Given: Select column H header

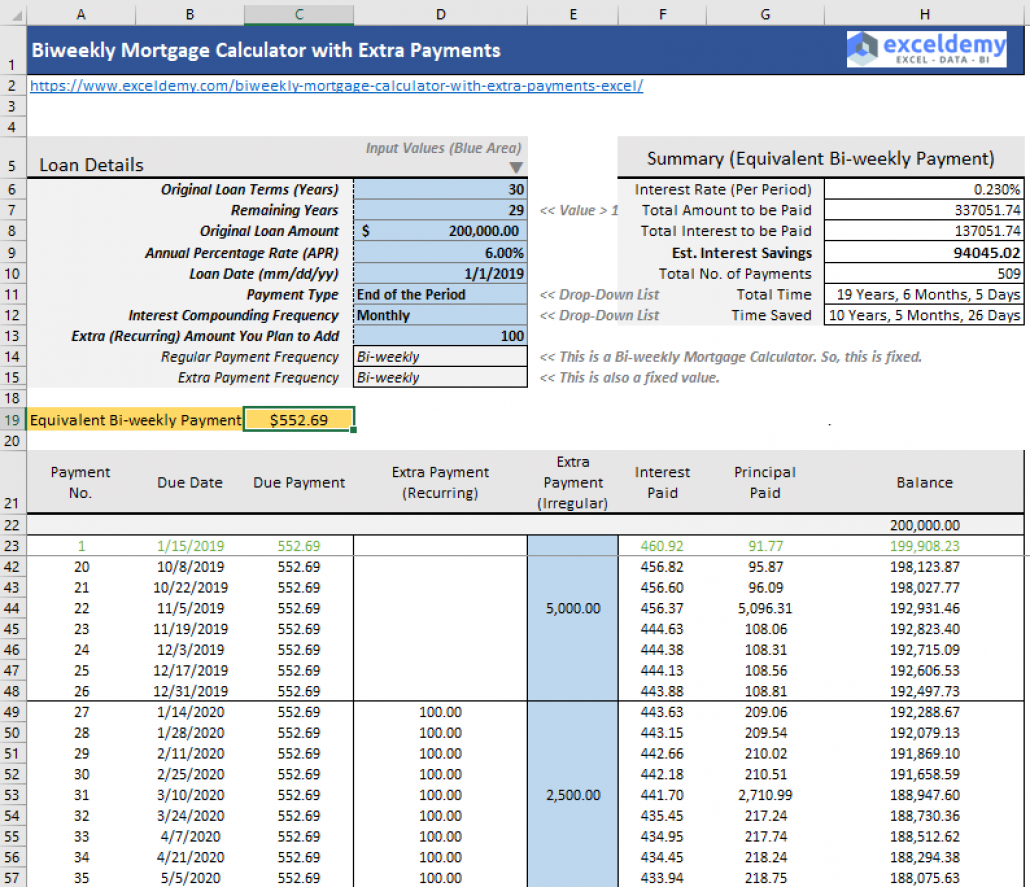Looking at the screenshot, I should pyautogui.click(x=924, y=14).
